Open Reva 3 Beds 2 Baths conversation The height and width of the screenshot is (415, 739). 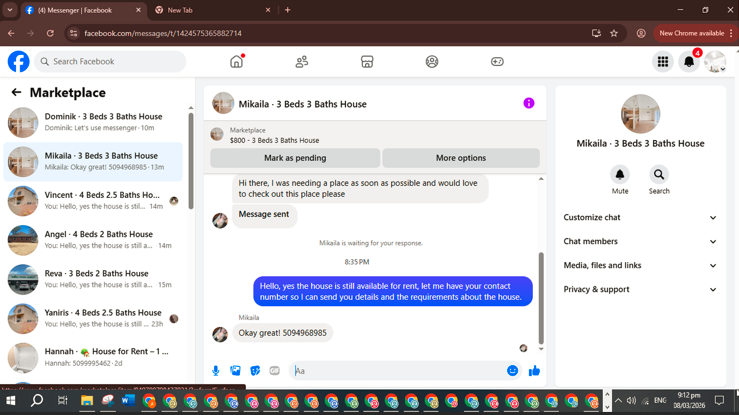[x=93, y=279]
